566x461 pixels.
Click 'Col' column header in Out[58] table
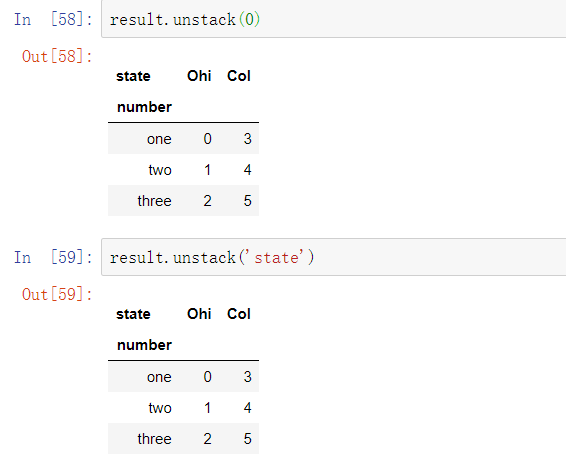pos(239,76)
